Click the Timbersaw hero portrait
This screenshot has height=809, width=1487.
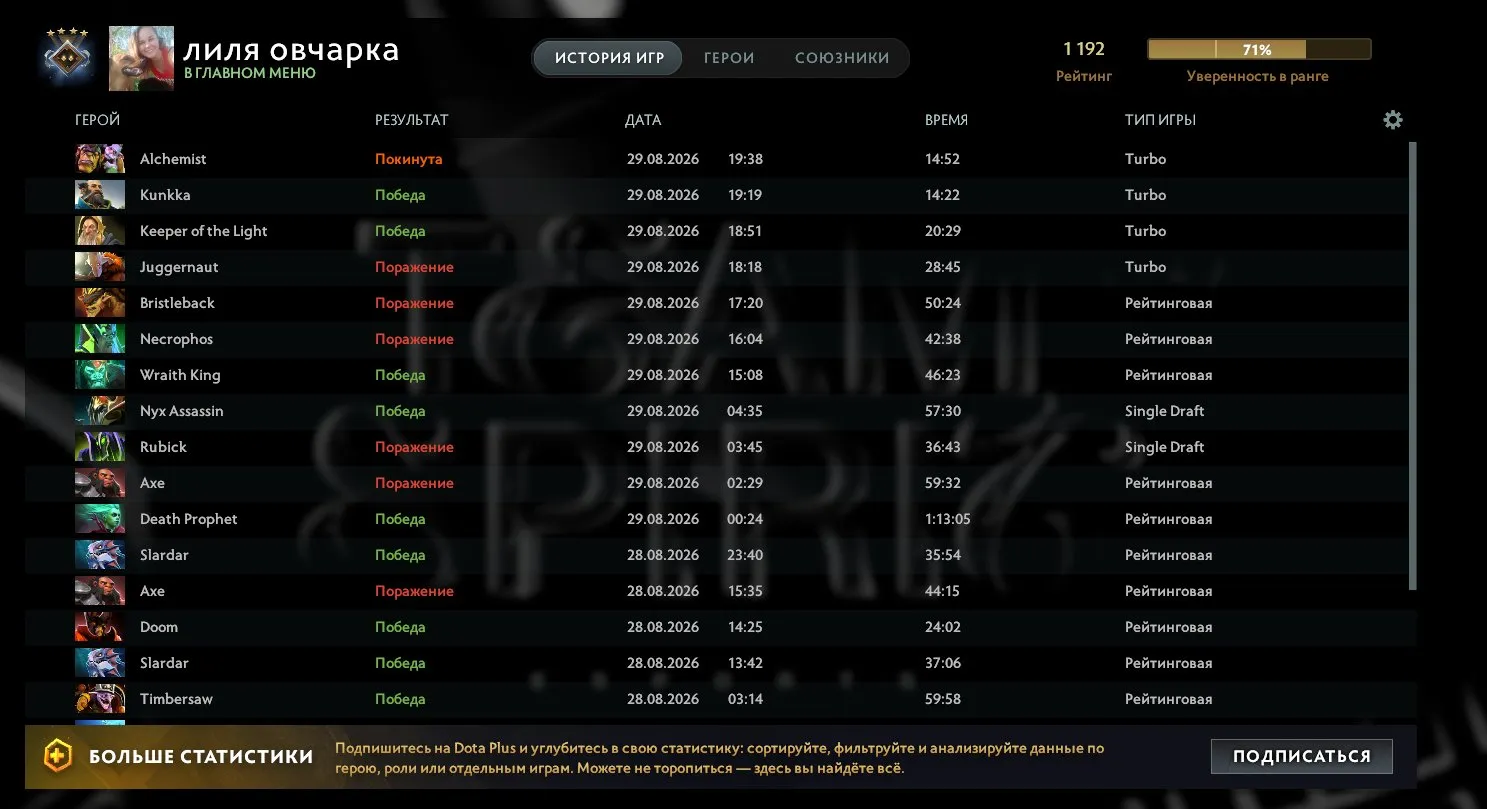tap(100, 699)
